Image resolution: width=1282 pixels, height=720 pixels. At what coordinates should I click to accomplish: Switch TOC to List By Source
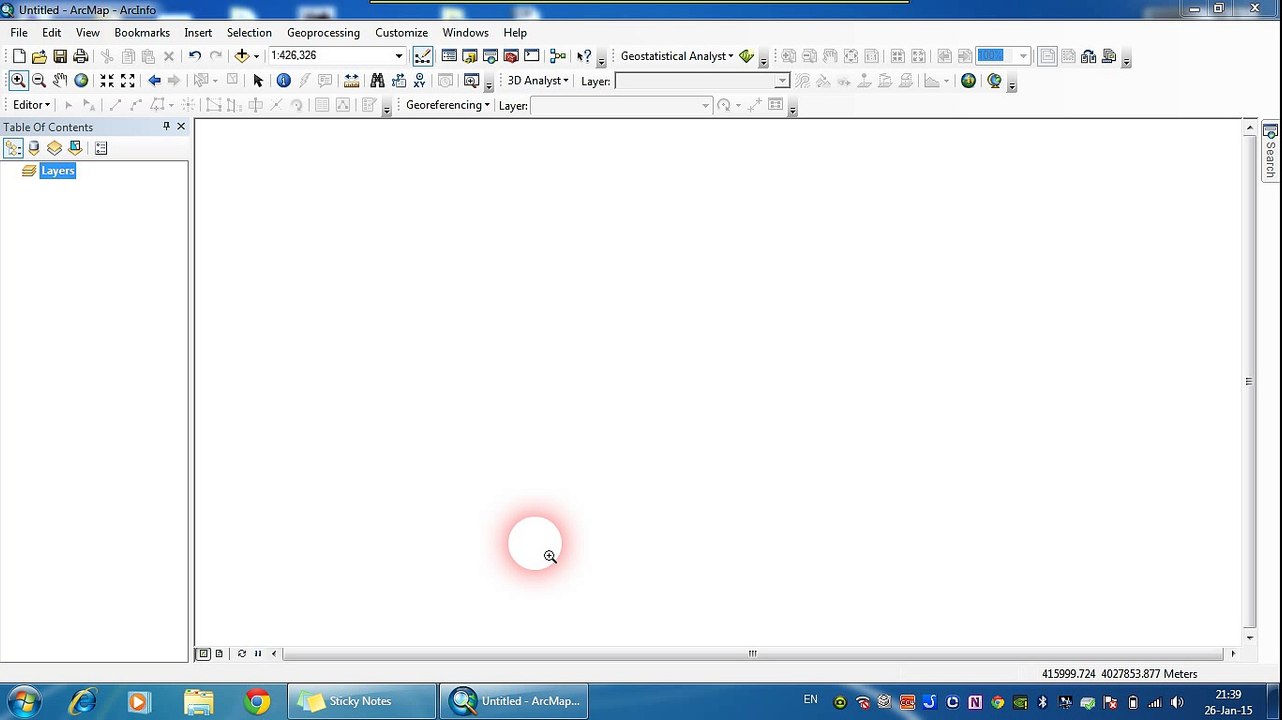(x=34, y=148)
